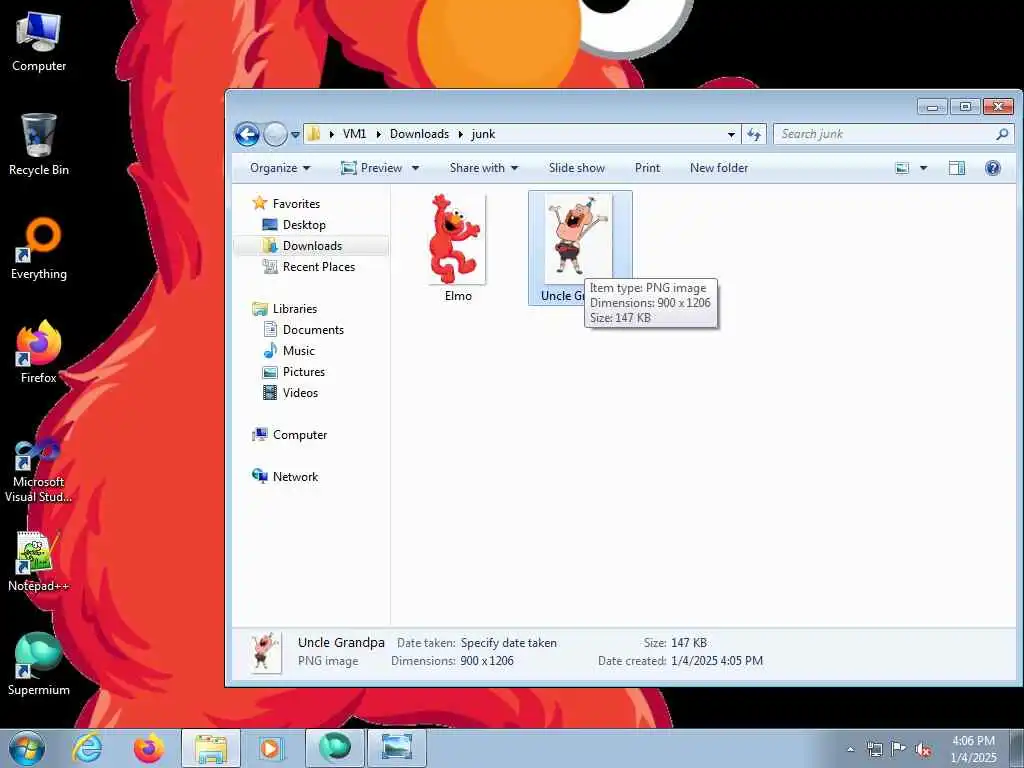Click Date created value 1/4/2025 4:05 PM
The height and width of the screenshot is (768, 1024).
[x=716, y=661]
